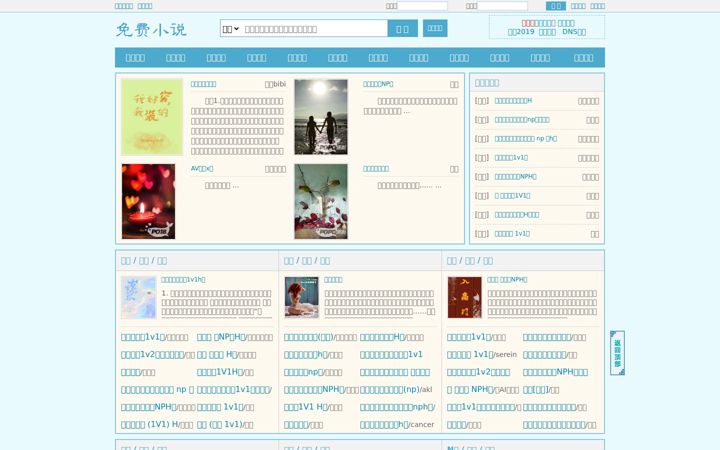Focus the username field in the top bar
Screen dimensions: 720x450
[422, 6]
